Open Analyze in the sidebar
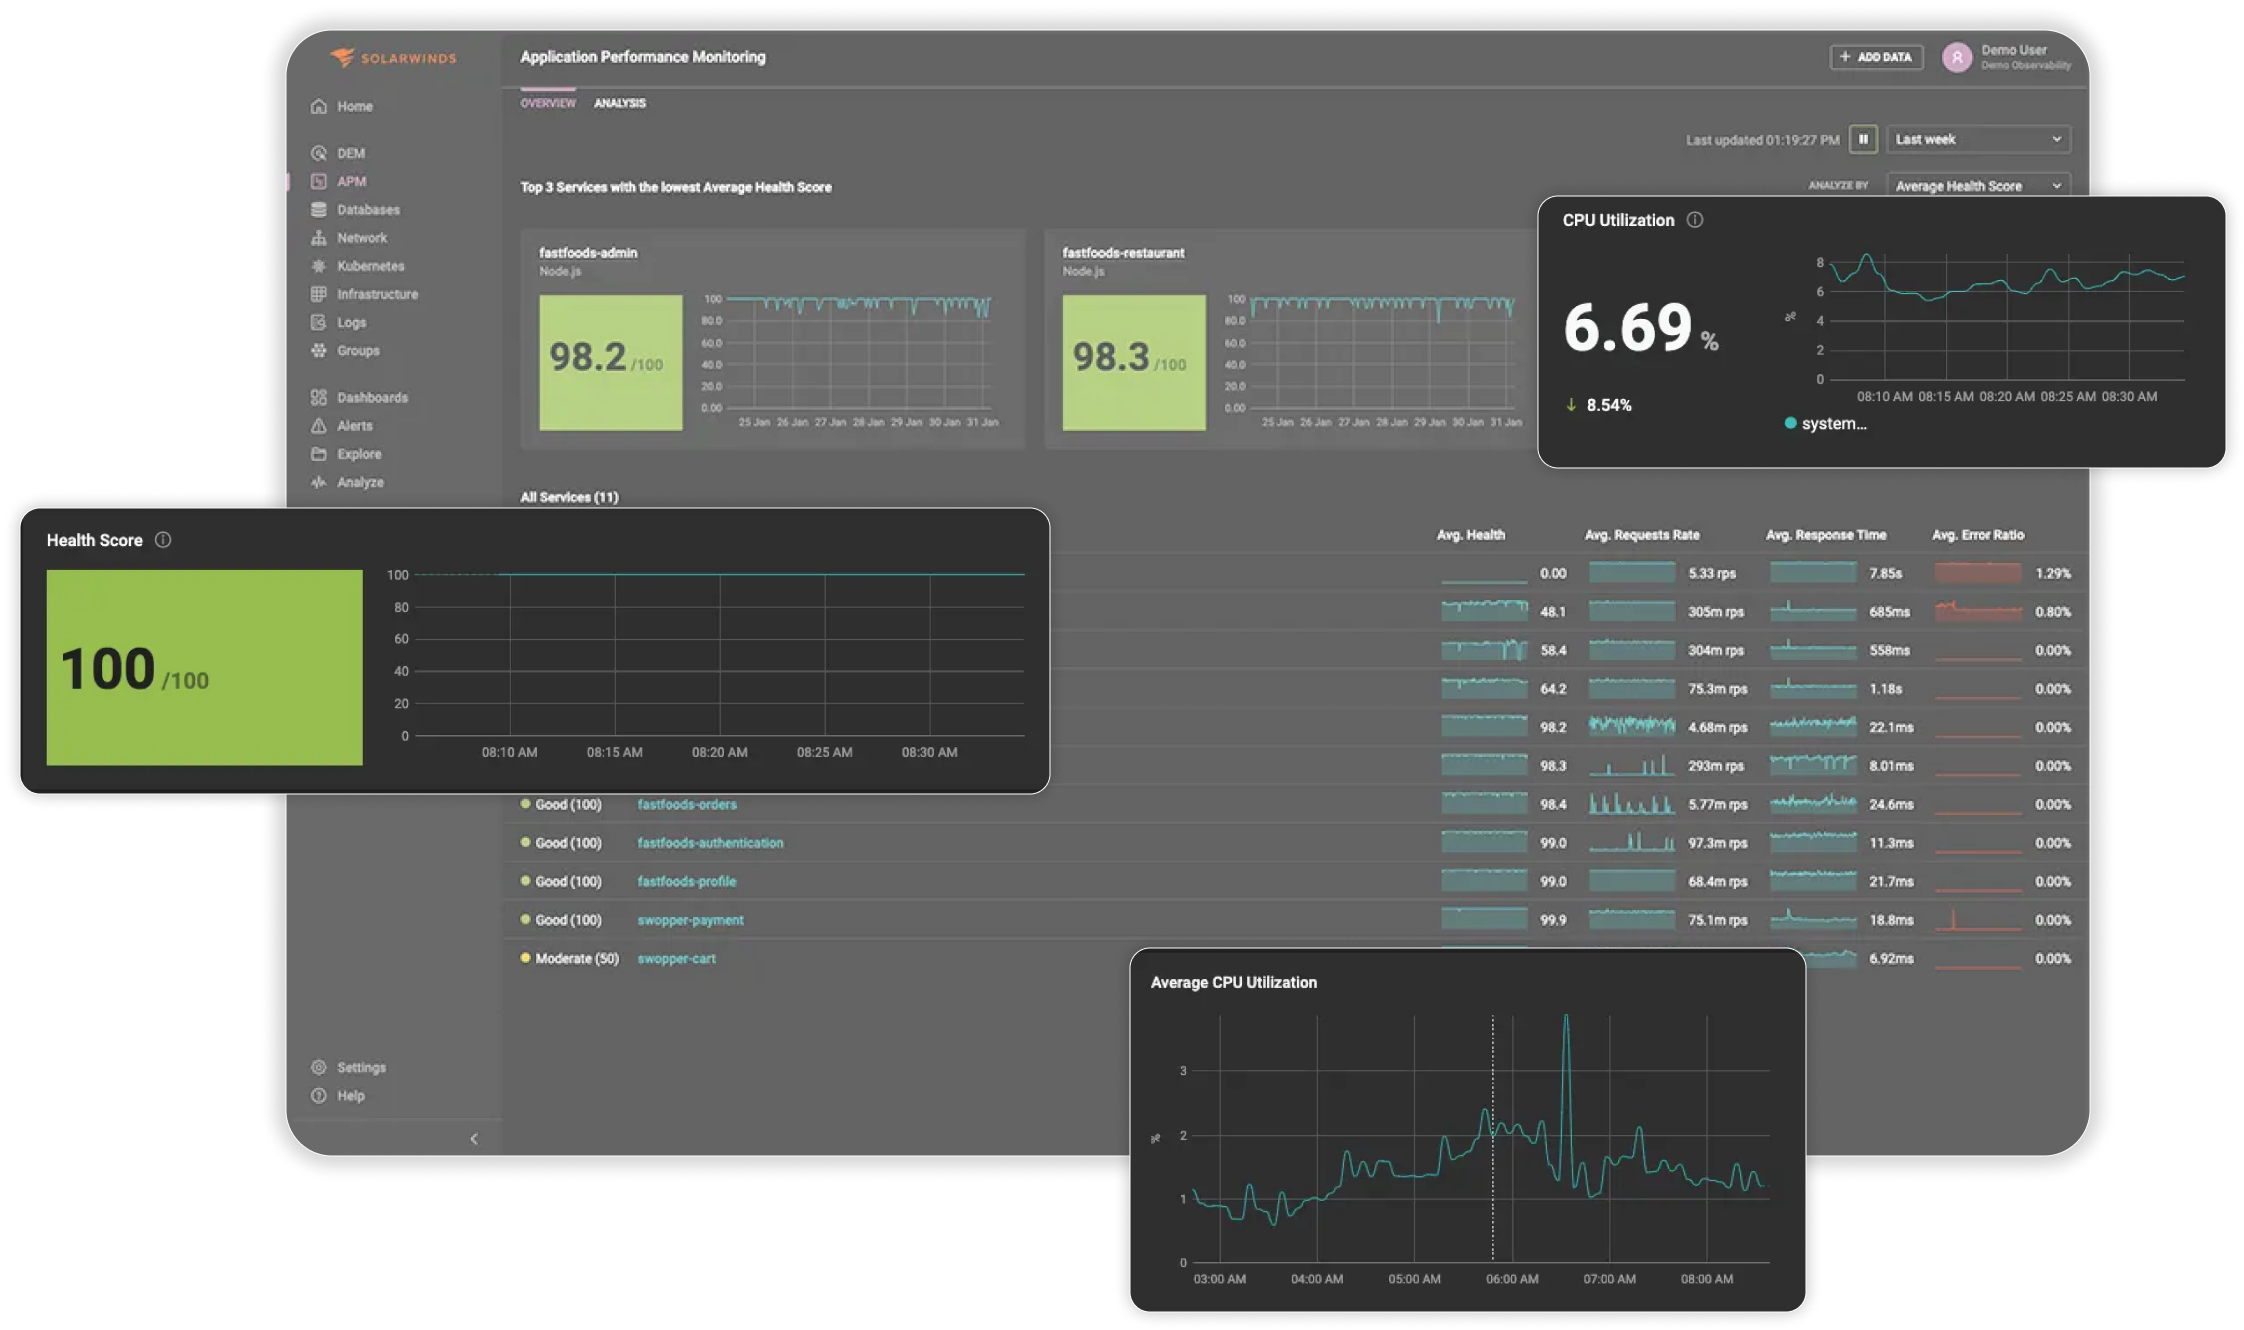This screenshot has height=1330, width=2244. pos(347,481)
